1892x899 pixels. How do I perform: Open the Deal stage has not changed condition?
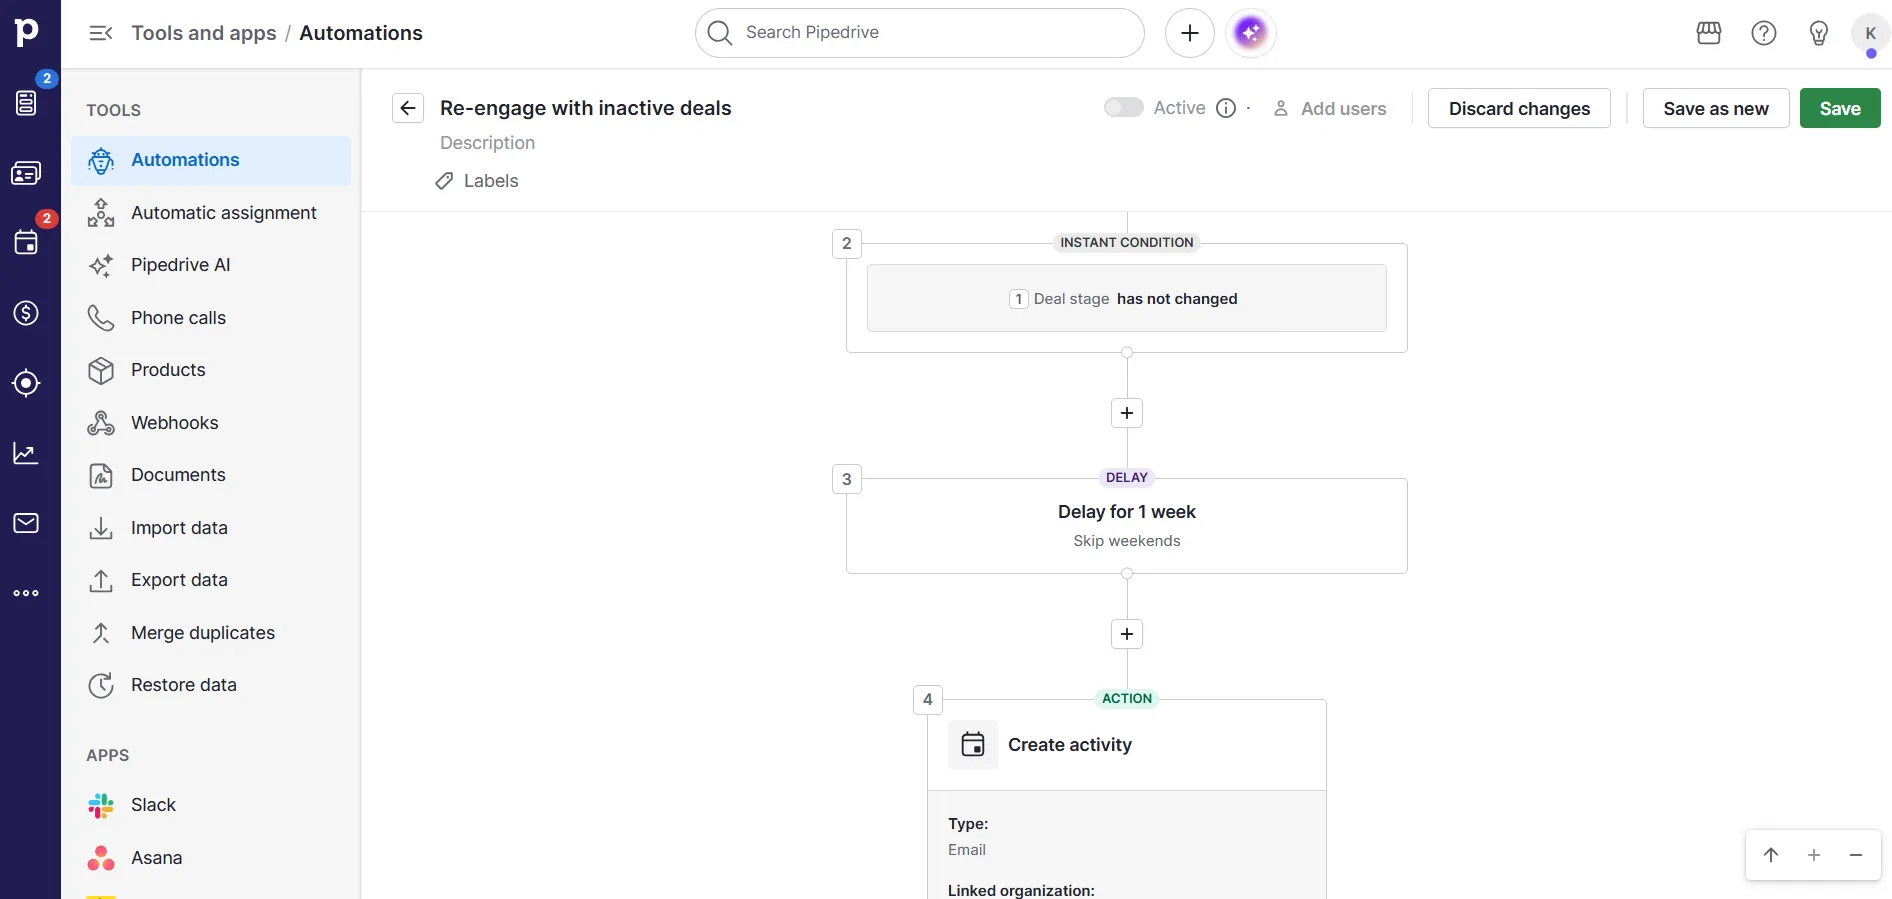coord(1127,298)
